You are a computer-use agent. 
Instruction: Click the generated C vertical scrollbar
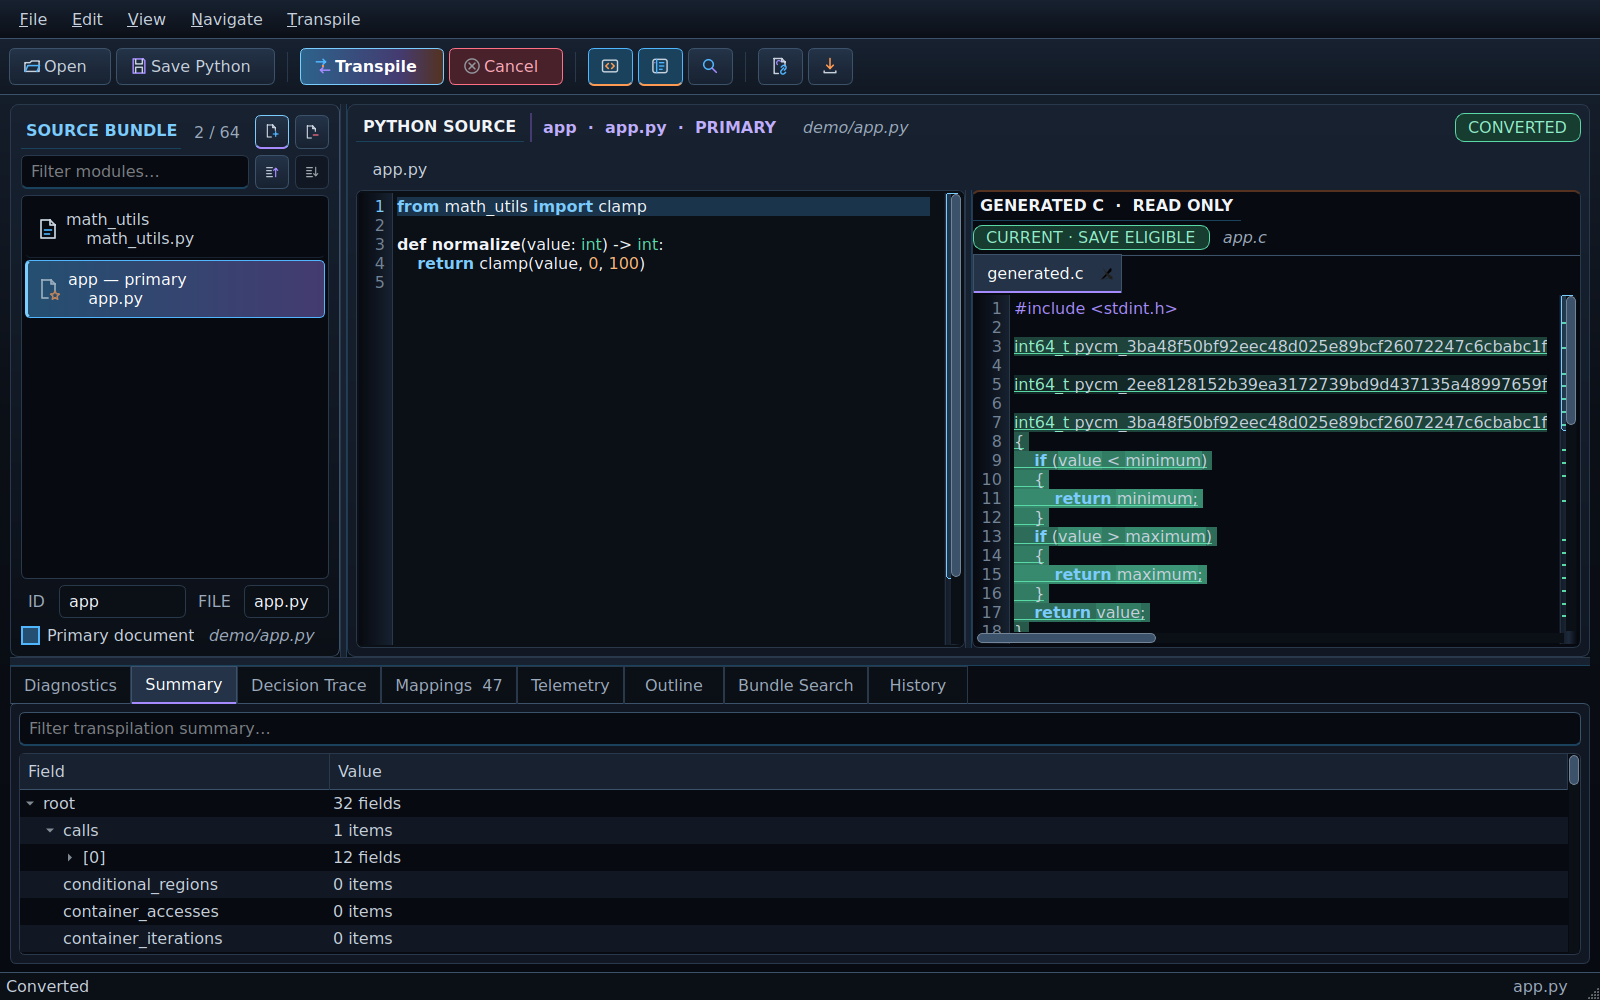pos(1570,360)
